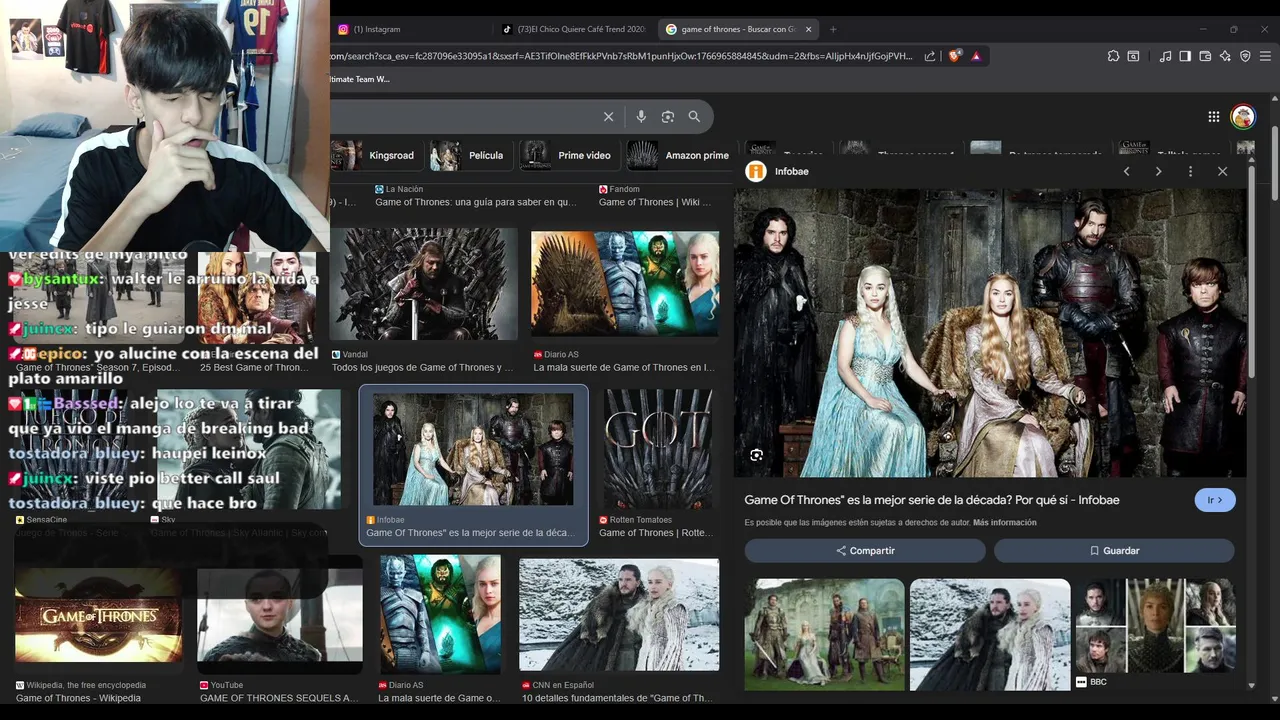Open the Infobae article title link in preview

(932, 500)
